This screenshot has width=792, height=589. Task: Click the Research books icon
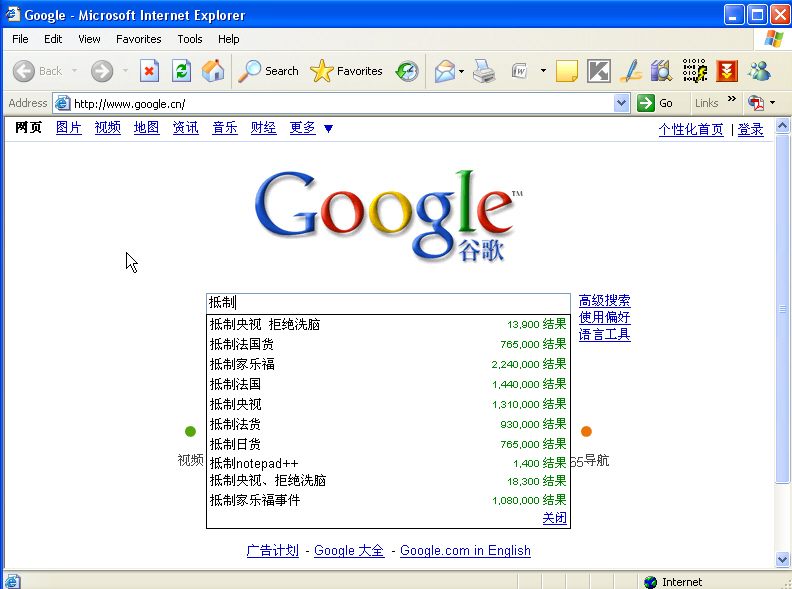(662, 71)
